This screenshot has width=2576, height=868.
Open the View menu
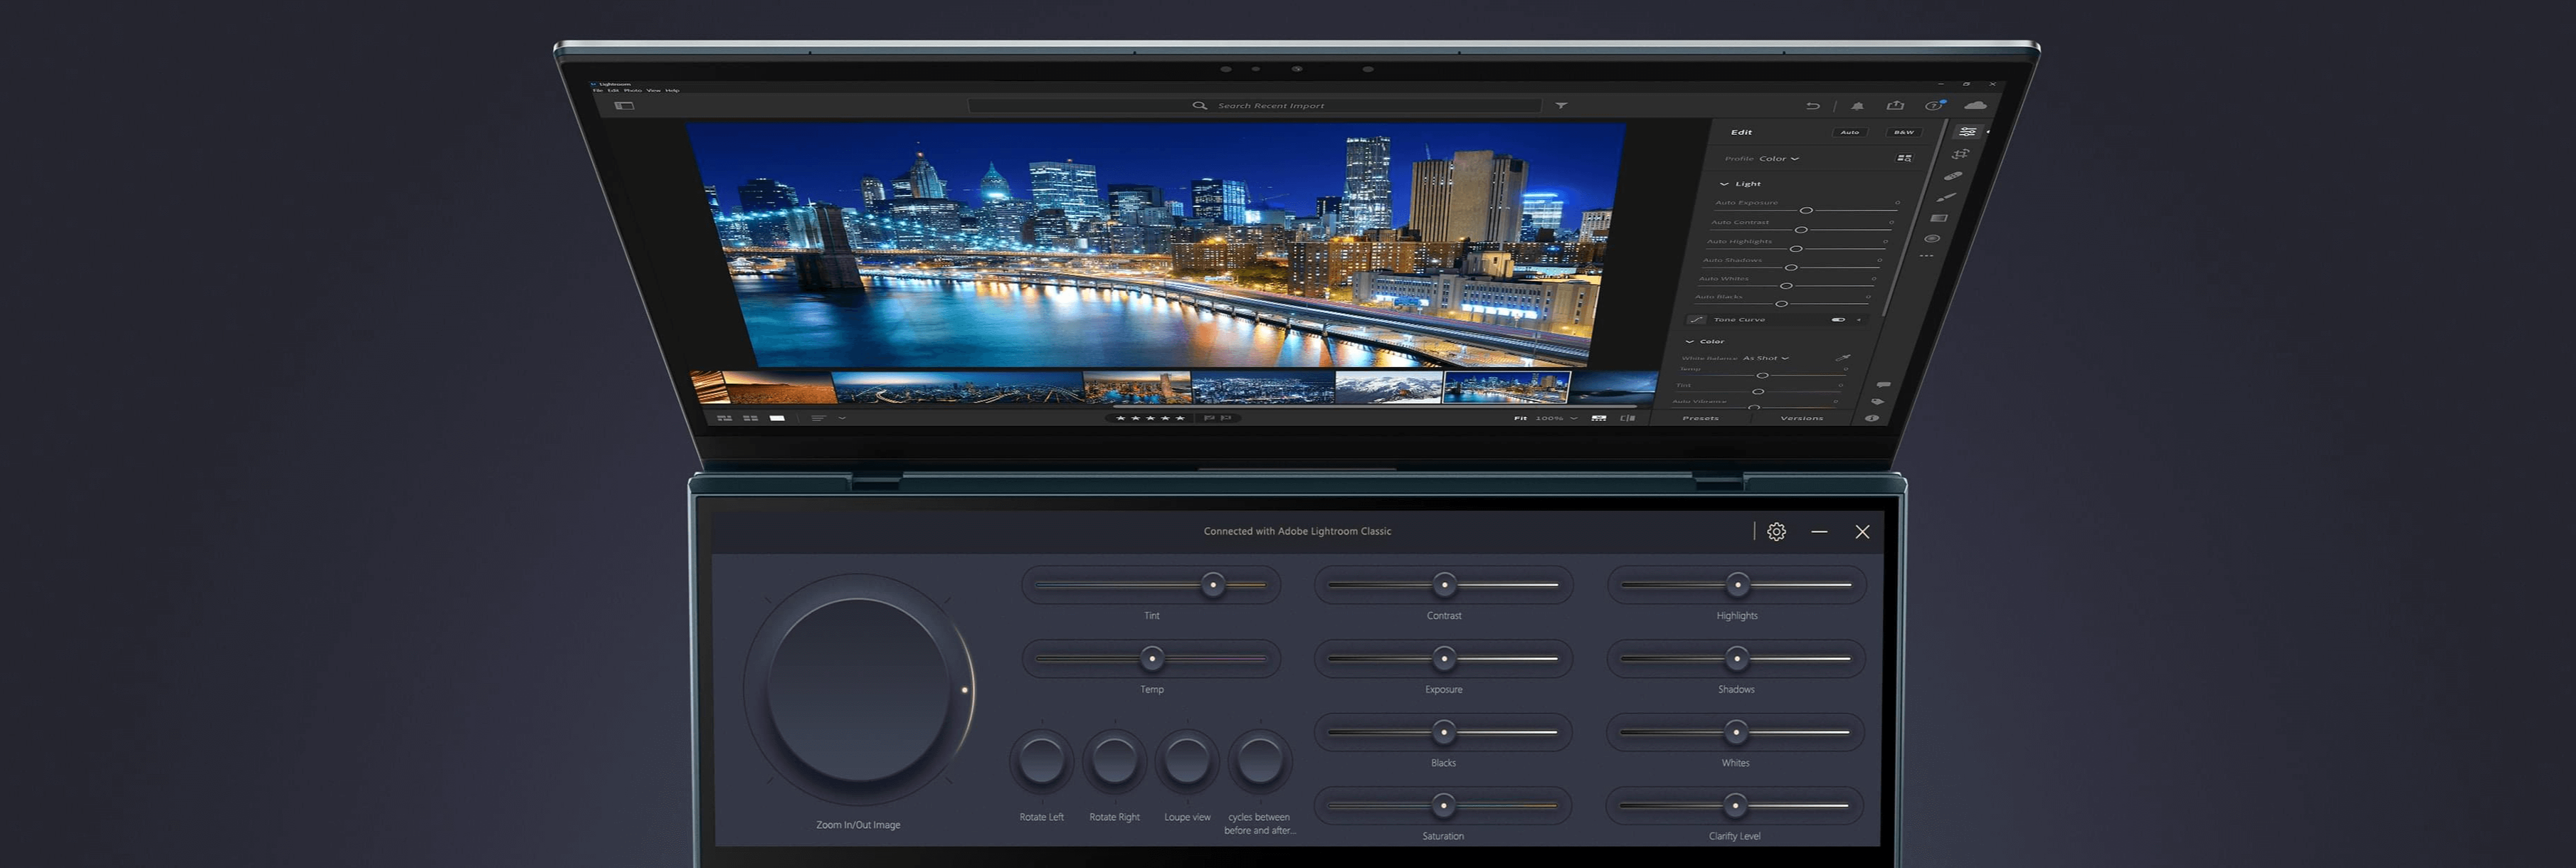pos(653,91)
